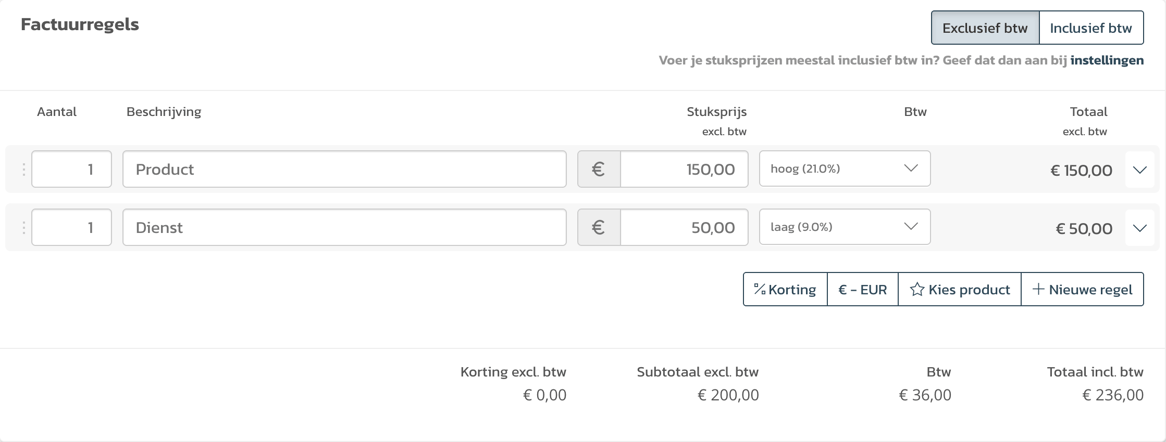Click the Dienst description field

344,227
